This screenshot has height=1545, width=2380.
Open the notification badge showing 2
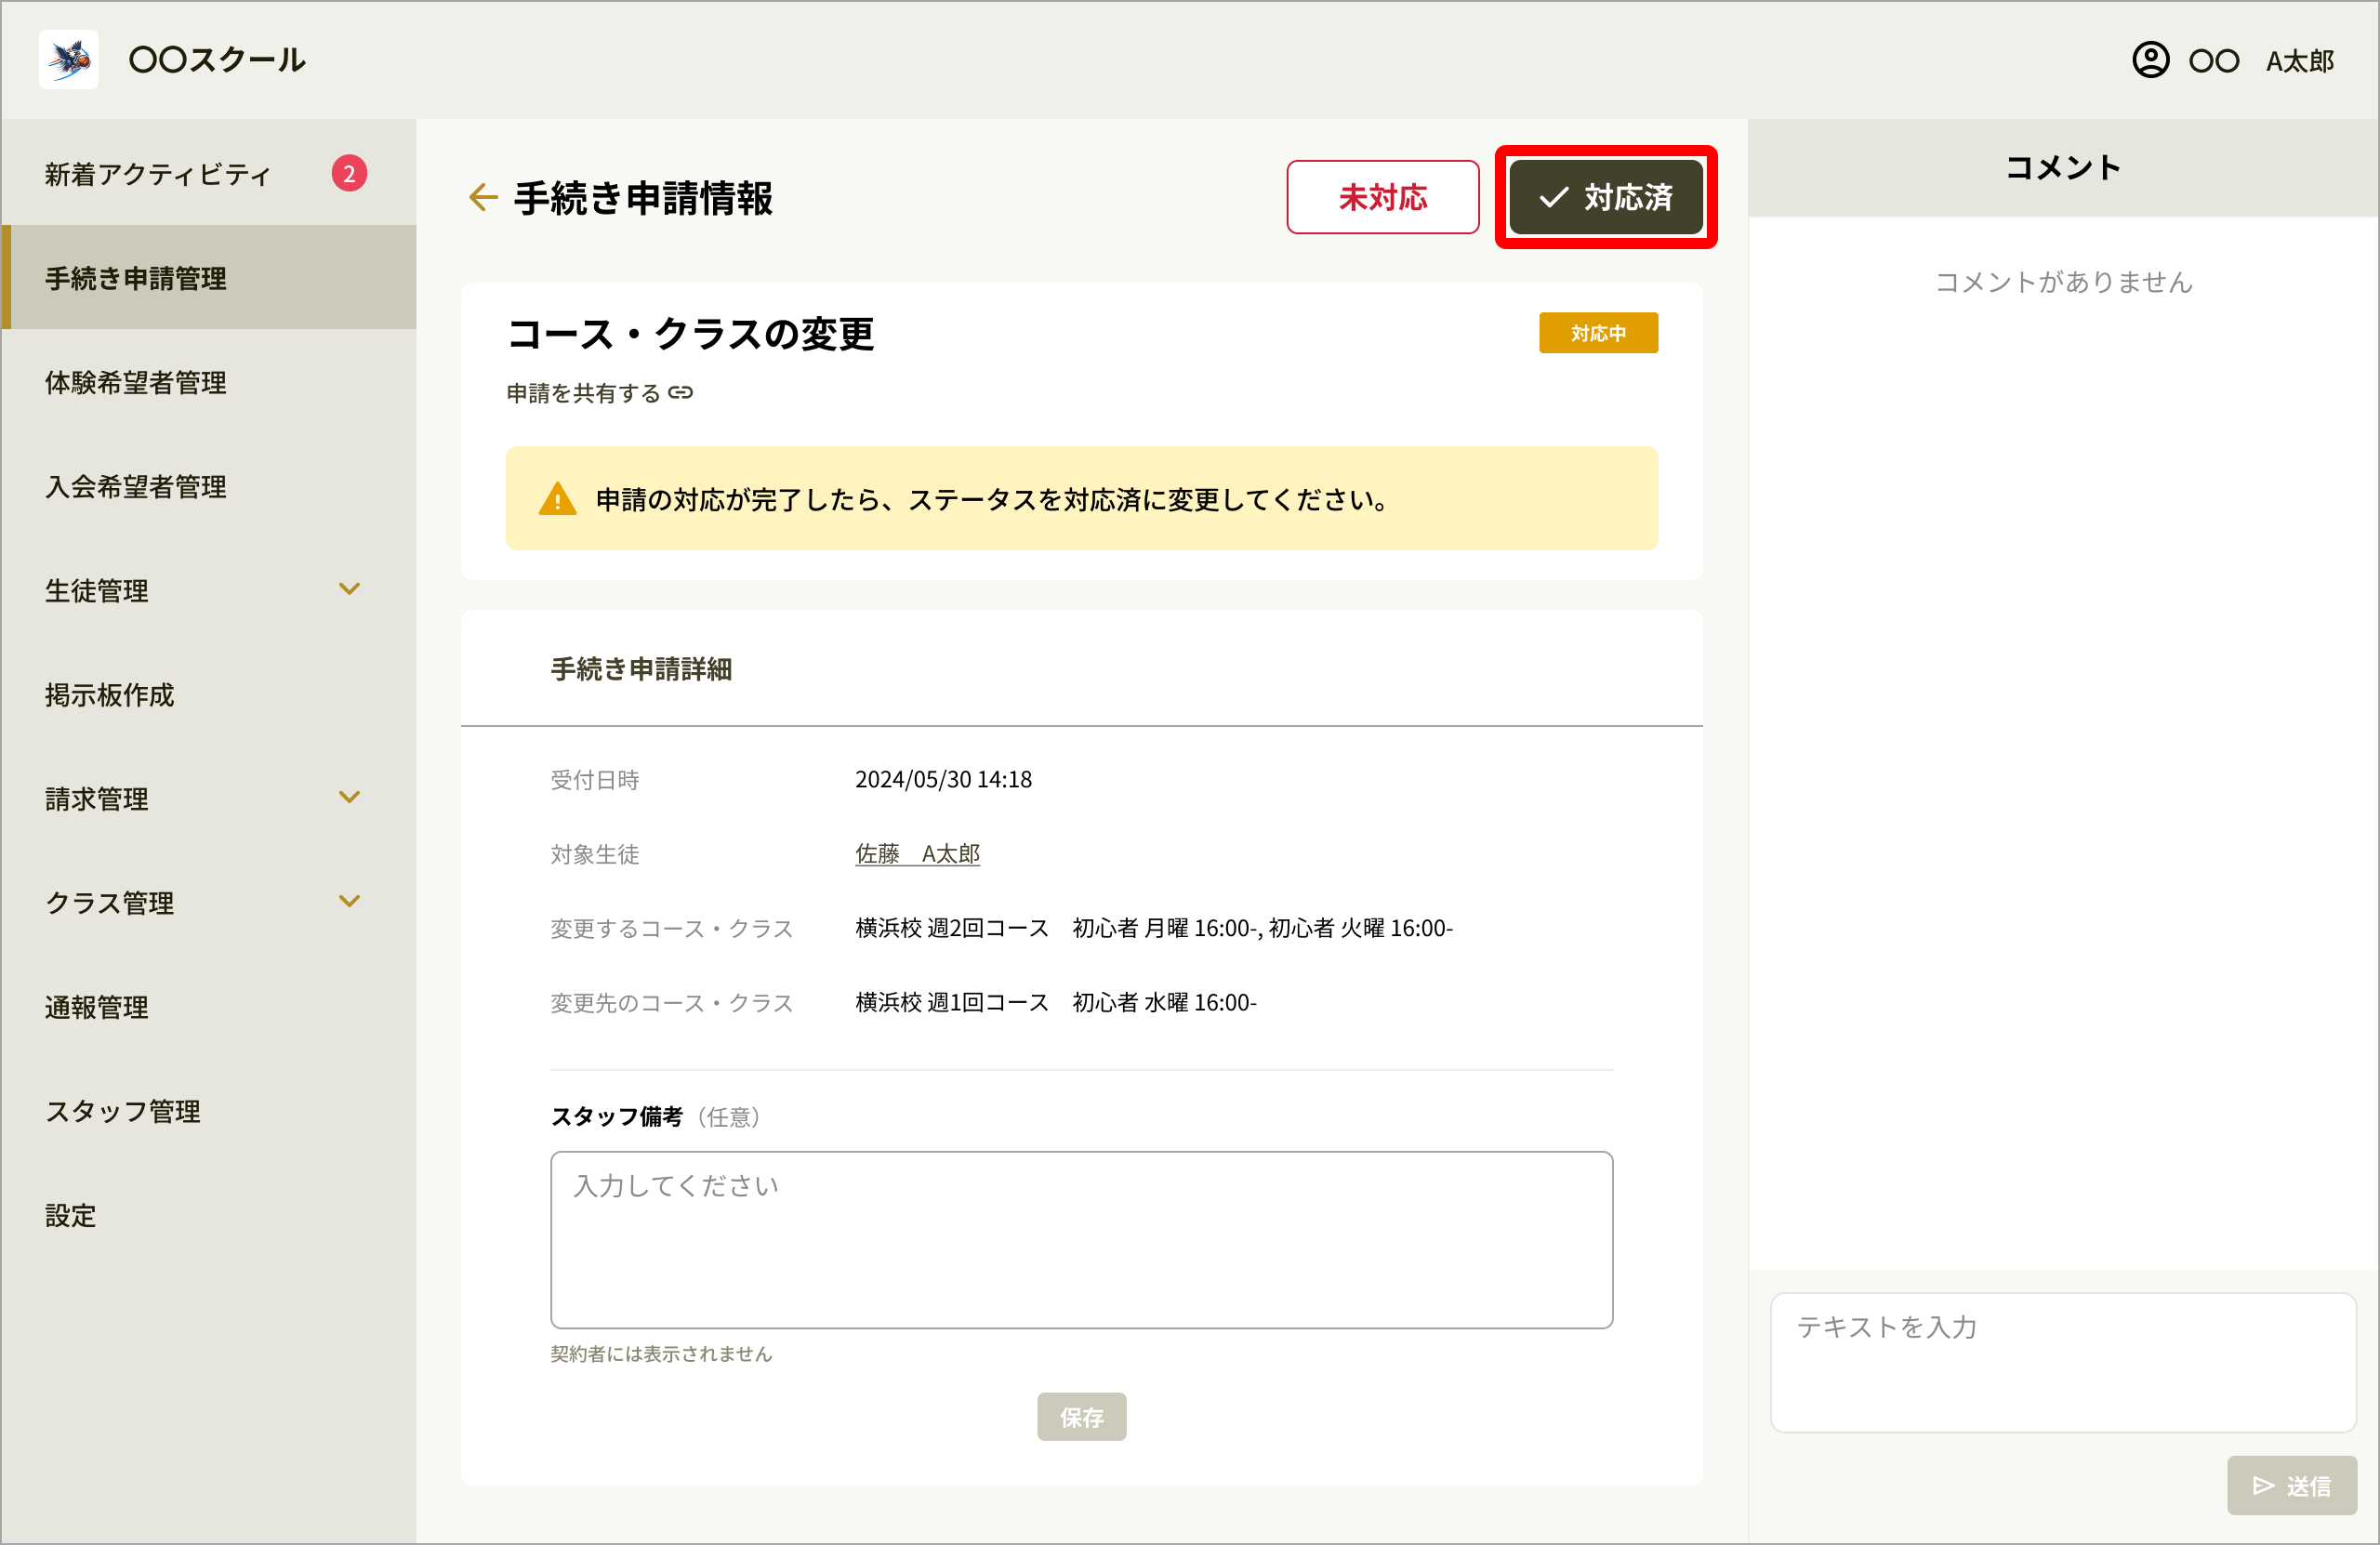[349, 174]
